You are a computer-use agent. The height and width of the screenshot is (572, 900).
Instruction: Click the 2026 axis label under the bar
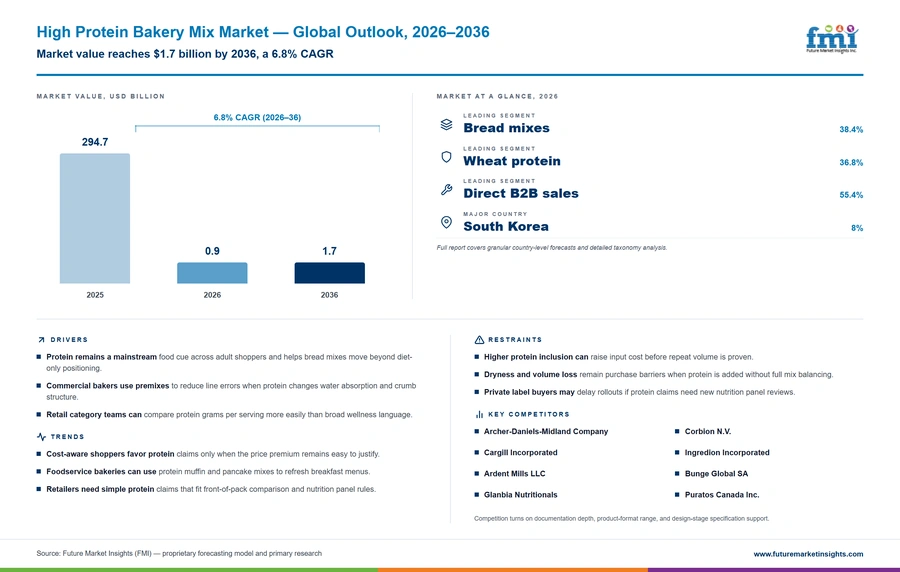click(212, 295)
